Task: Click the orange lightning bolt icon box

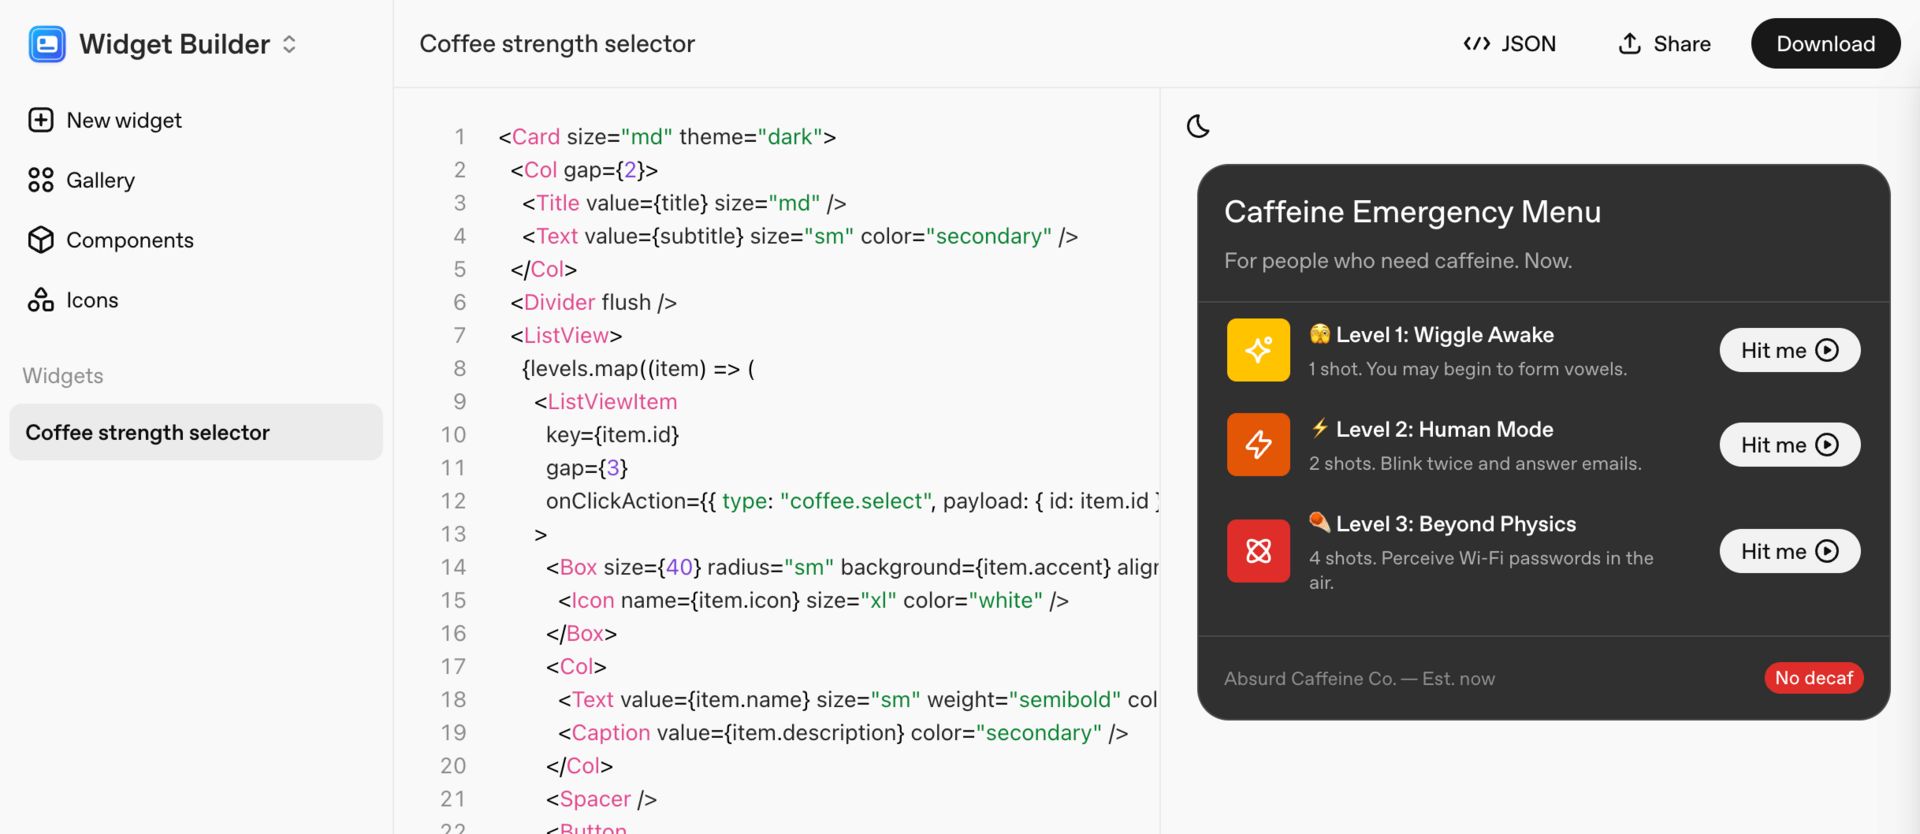Action: 1258,444
